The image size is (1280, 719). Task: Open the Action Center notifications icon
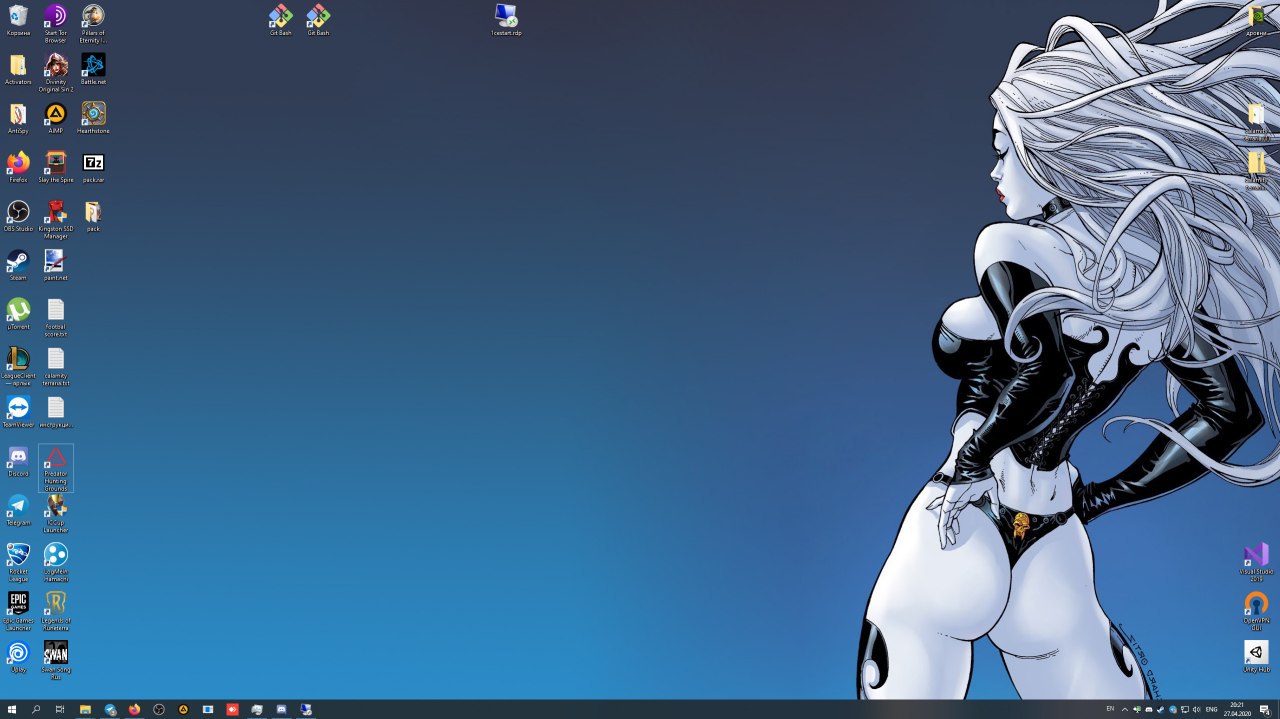[x=1264, y=710]
